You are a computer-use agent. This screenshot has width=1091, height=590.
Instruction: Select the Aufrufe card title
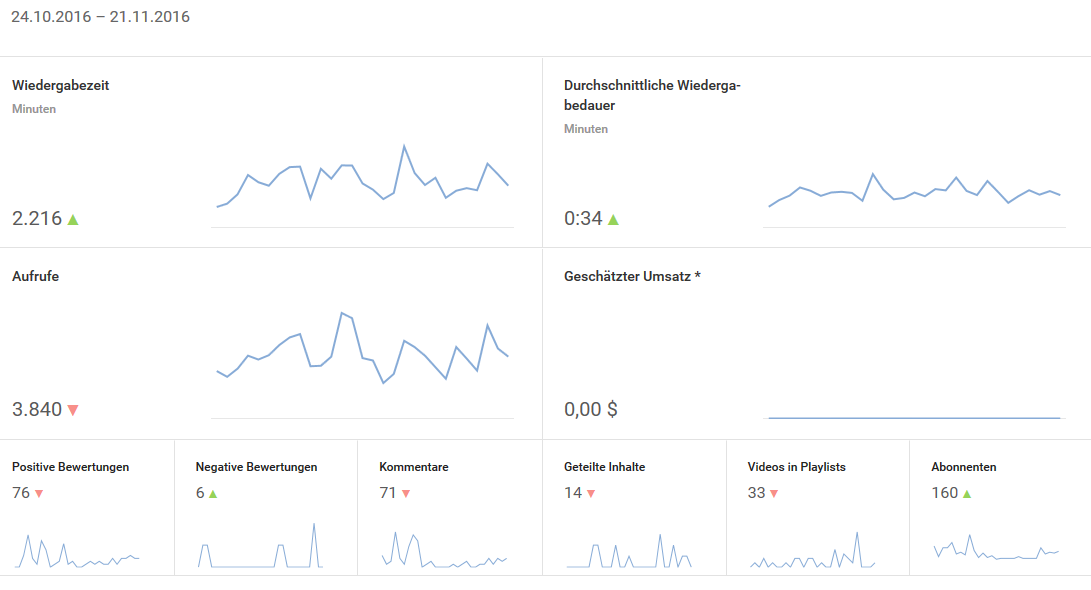tap(37, 277)
